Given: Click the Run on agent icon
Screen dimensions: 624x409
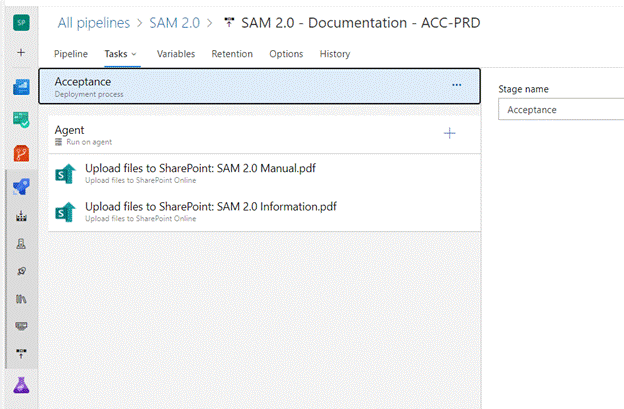Looking at the screenshot, I should (58, 142).
